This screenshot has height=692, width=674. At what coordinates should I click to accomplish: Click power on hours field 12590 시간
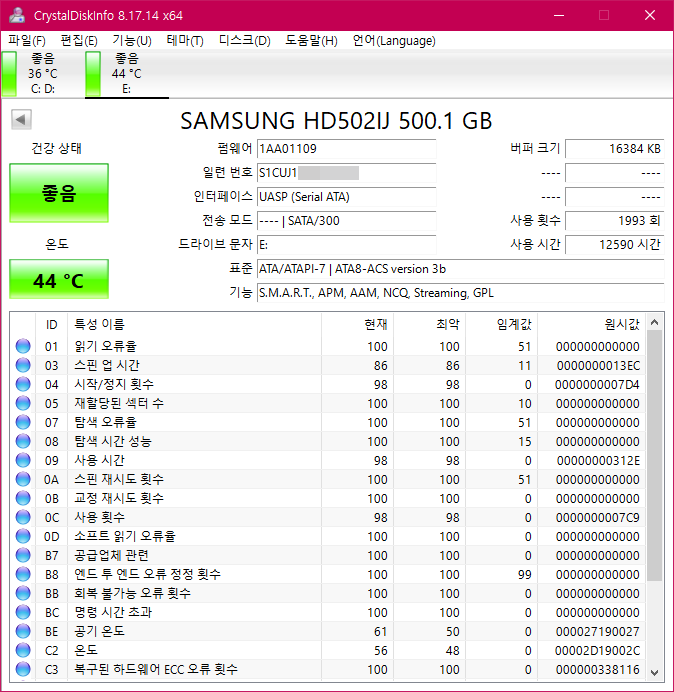[x=614, y=244]
